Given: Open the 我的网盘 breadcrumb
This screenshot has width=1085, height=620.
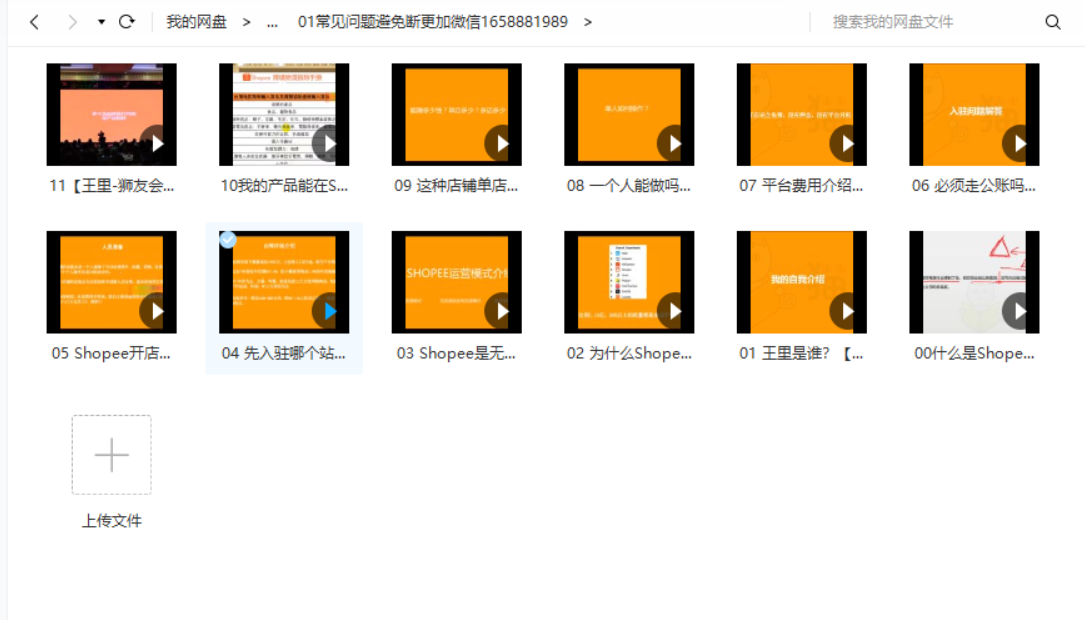Looking at the screenshot, I should 197,22.
